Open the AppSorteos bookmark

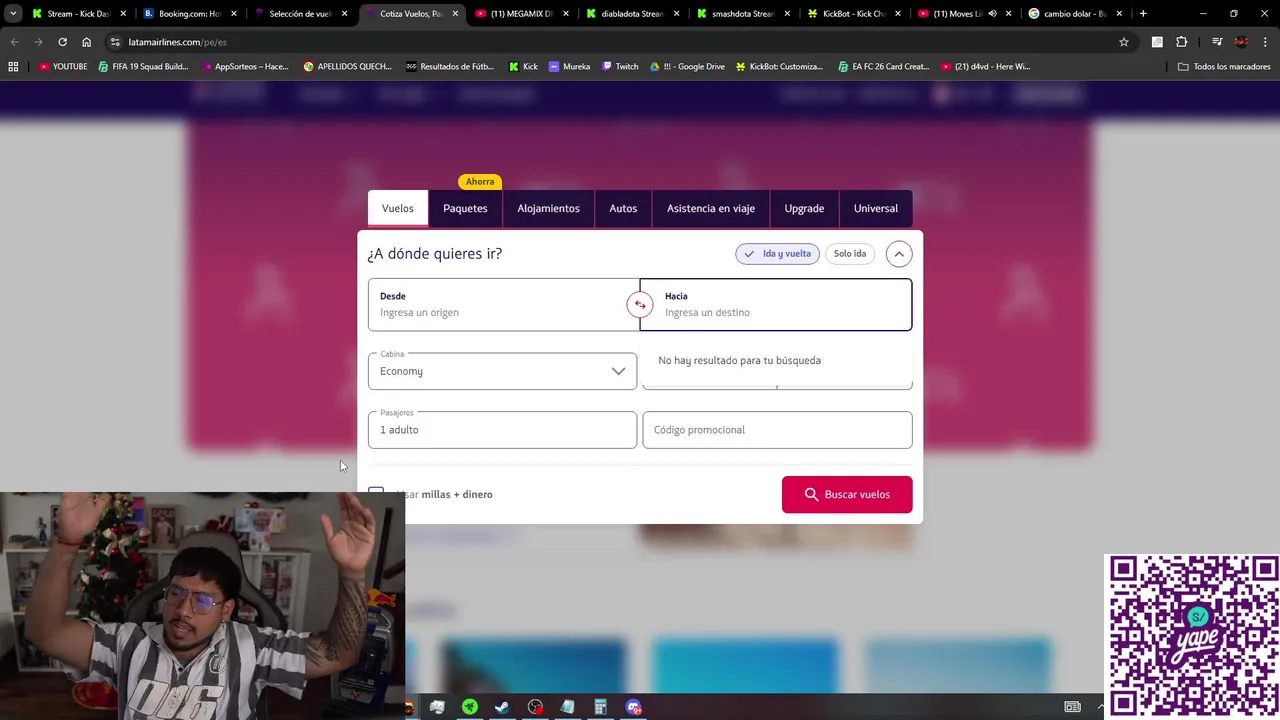pos(245,67)
